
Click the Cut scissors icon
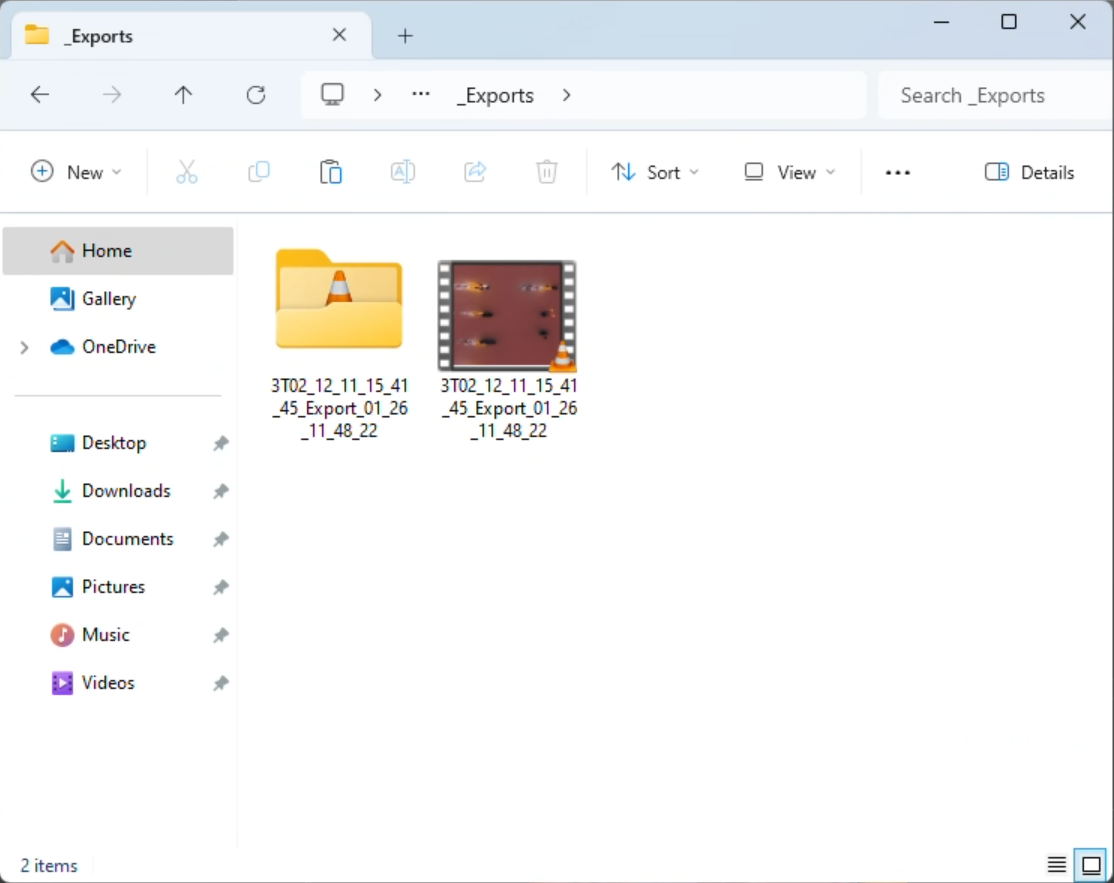(187, 172)
